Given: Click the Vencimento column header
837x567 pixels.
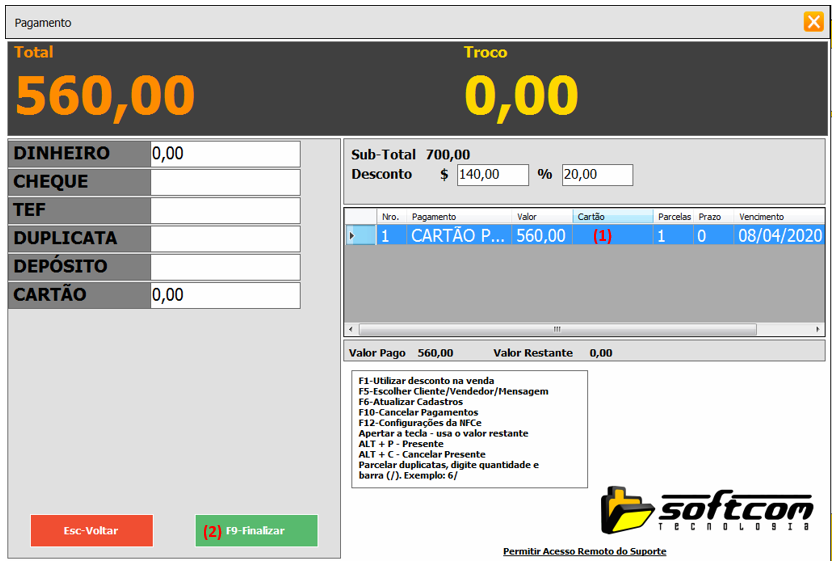Looking at the screenshot, I should pyautogui.click(x=778, y=216).
